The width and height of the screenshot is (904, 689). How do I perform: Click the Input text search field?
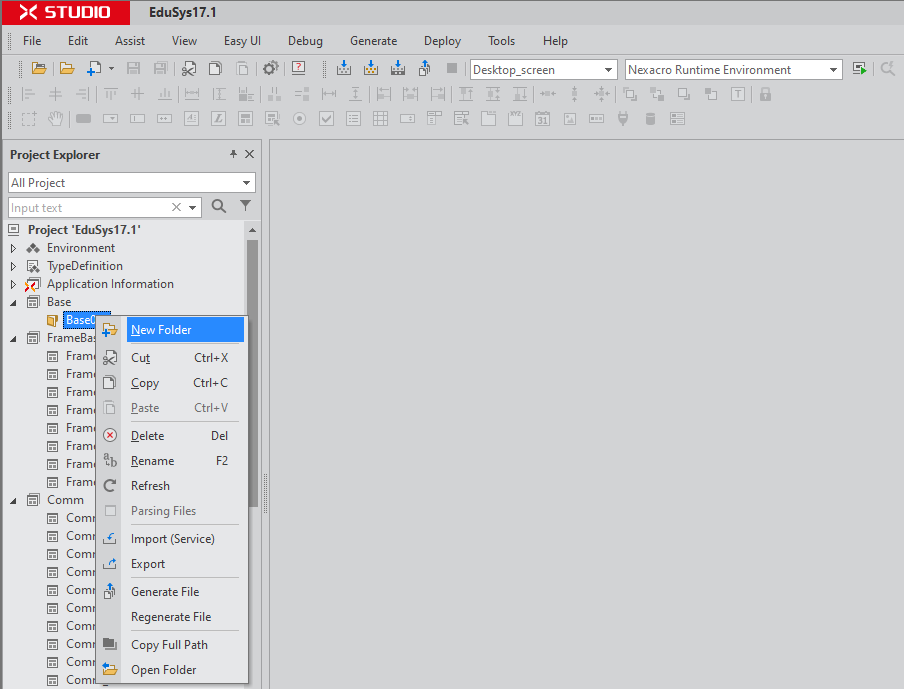(88, 208)
